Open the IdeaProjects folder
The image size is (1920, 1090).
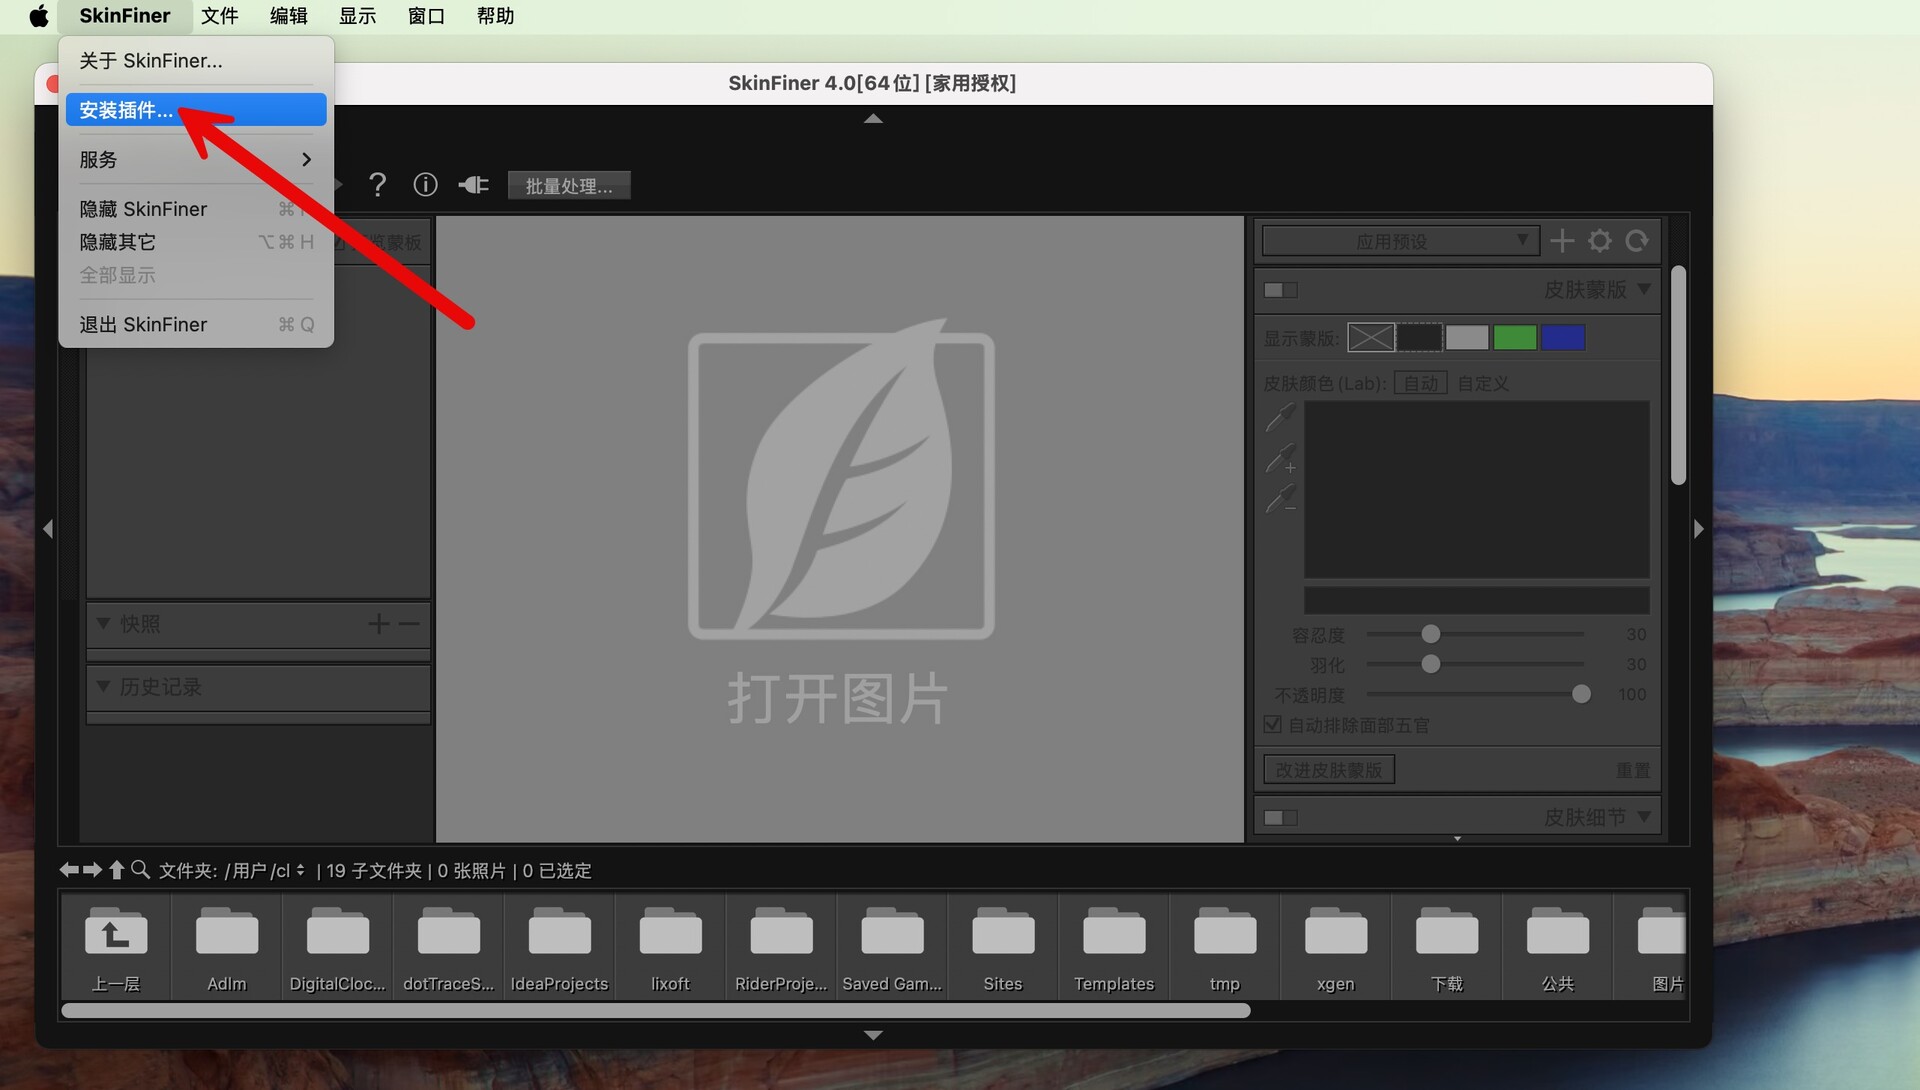point(560,946)
